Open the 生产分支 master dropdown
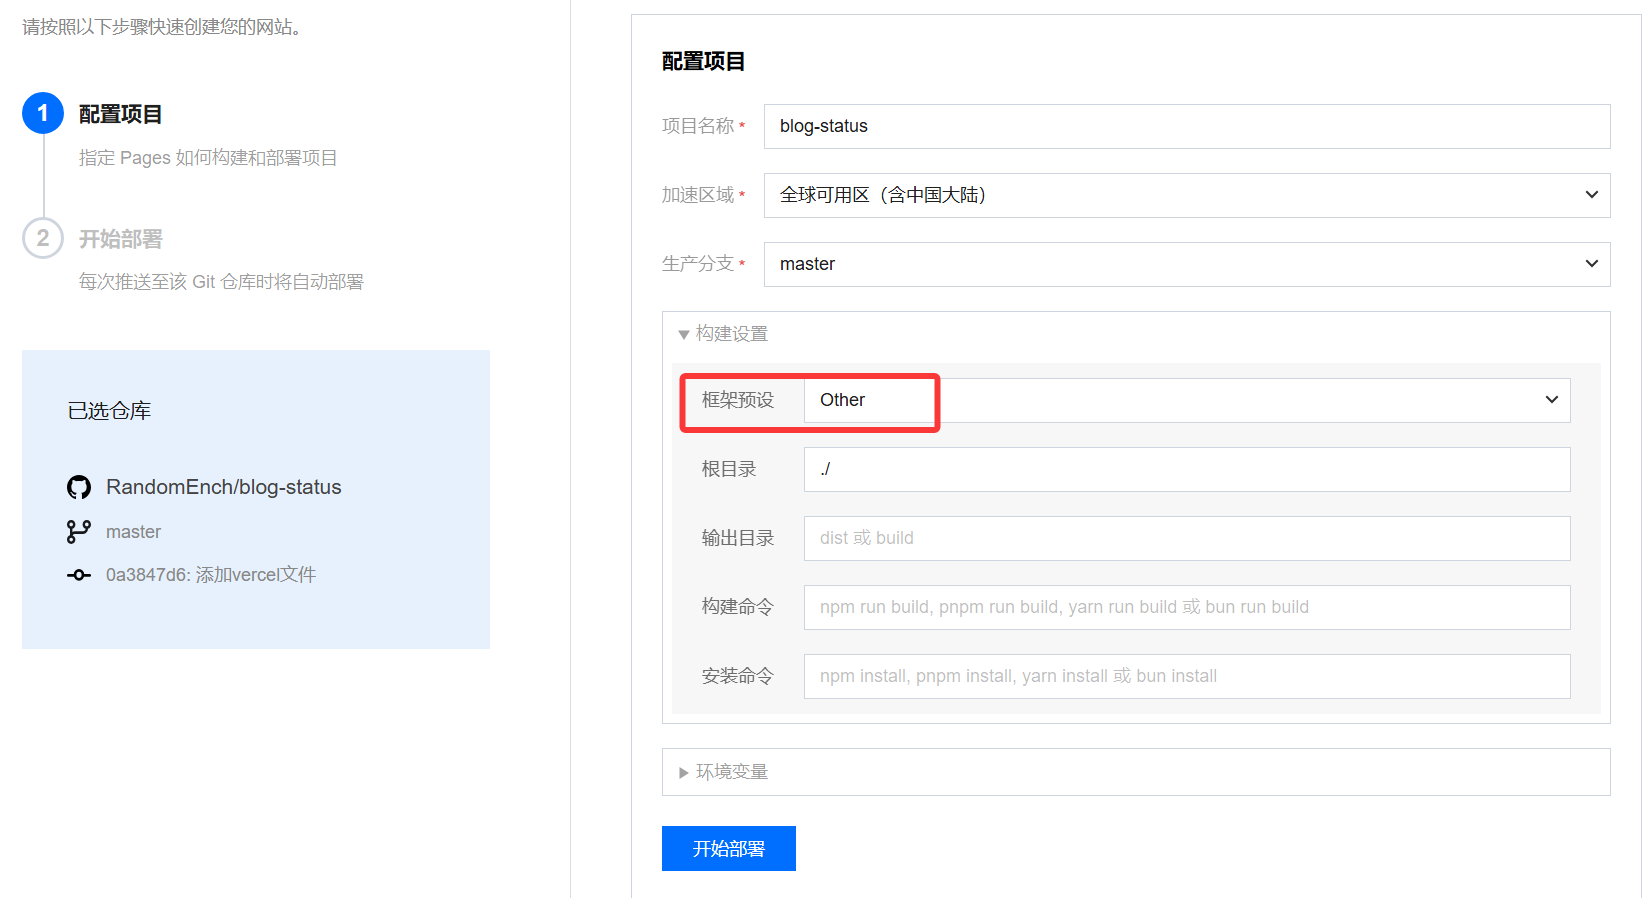1643x898 pixels. (x=1186, y=264)
